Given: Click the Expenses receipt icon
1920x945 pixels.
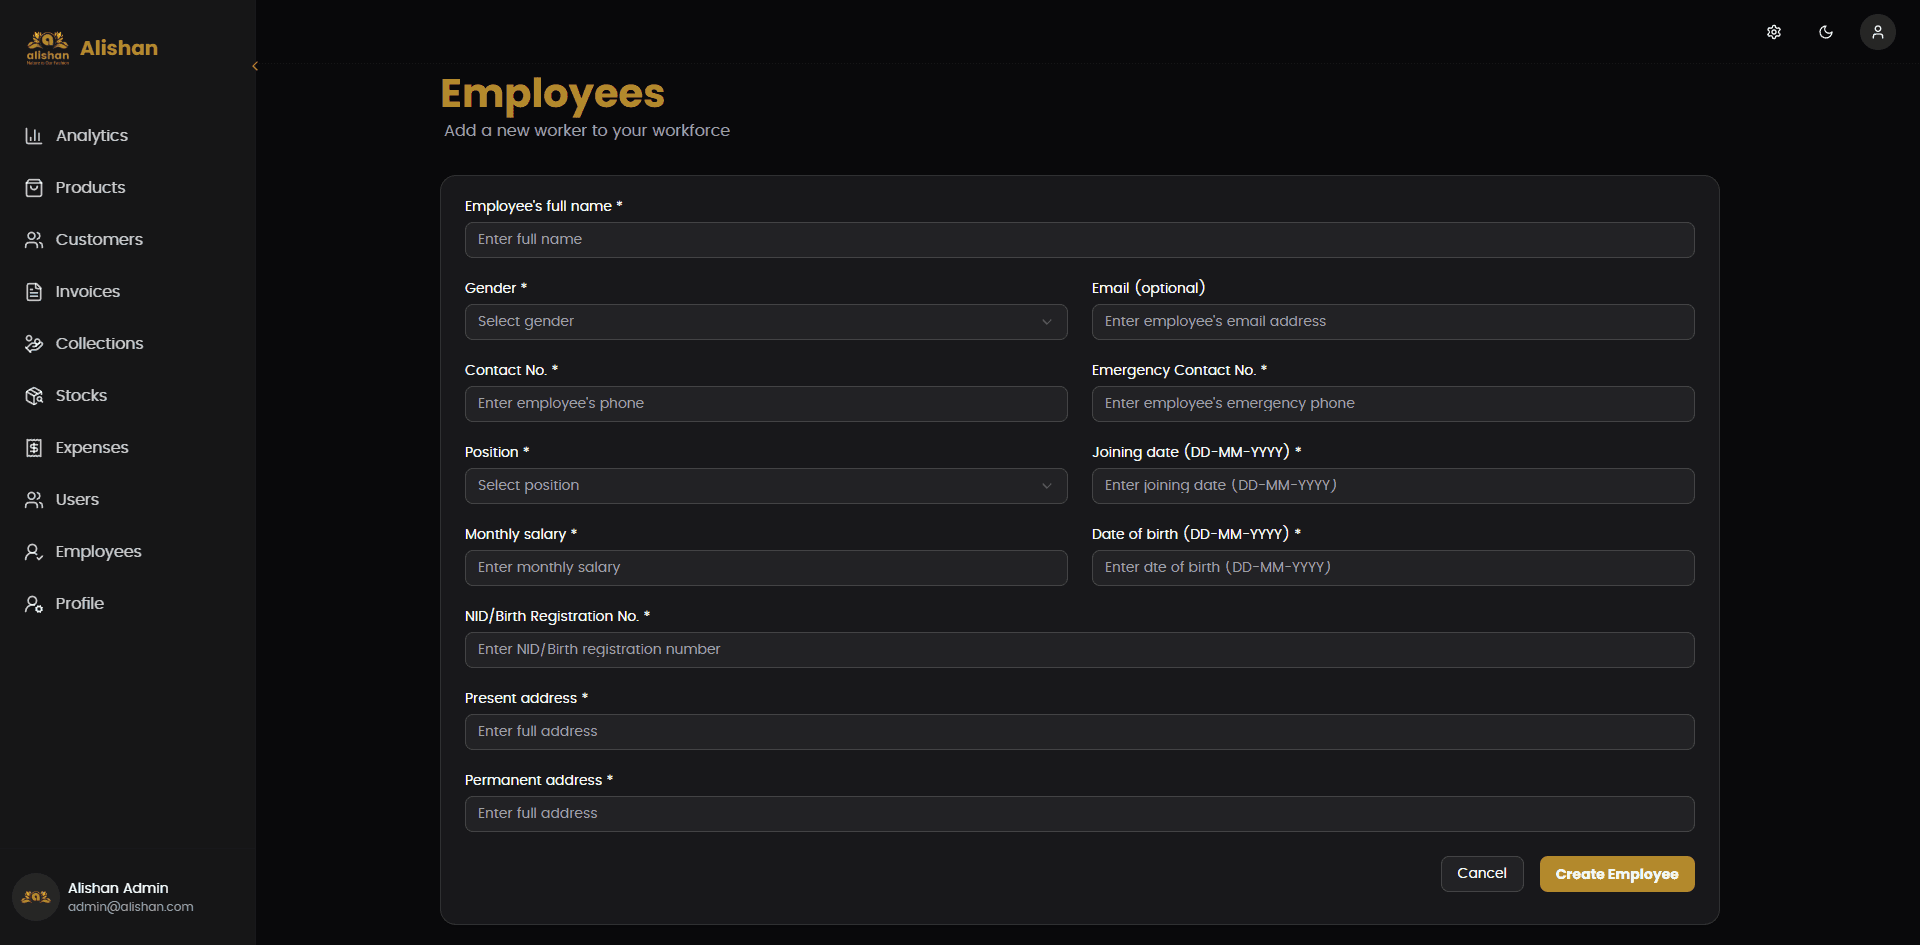Looking at the screenshot, I should tap(34, 448).
